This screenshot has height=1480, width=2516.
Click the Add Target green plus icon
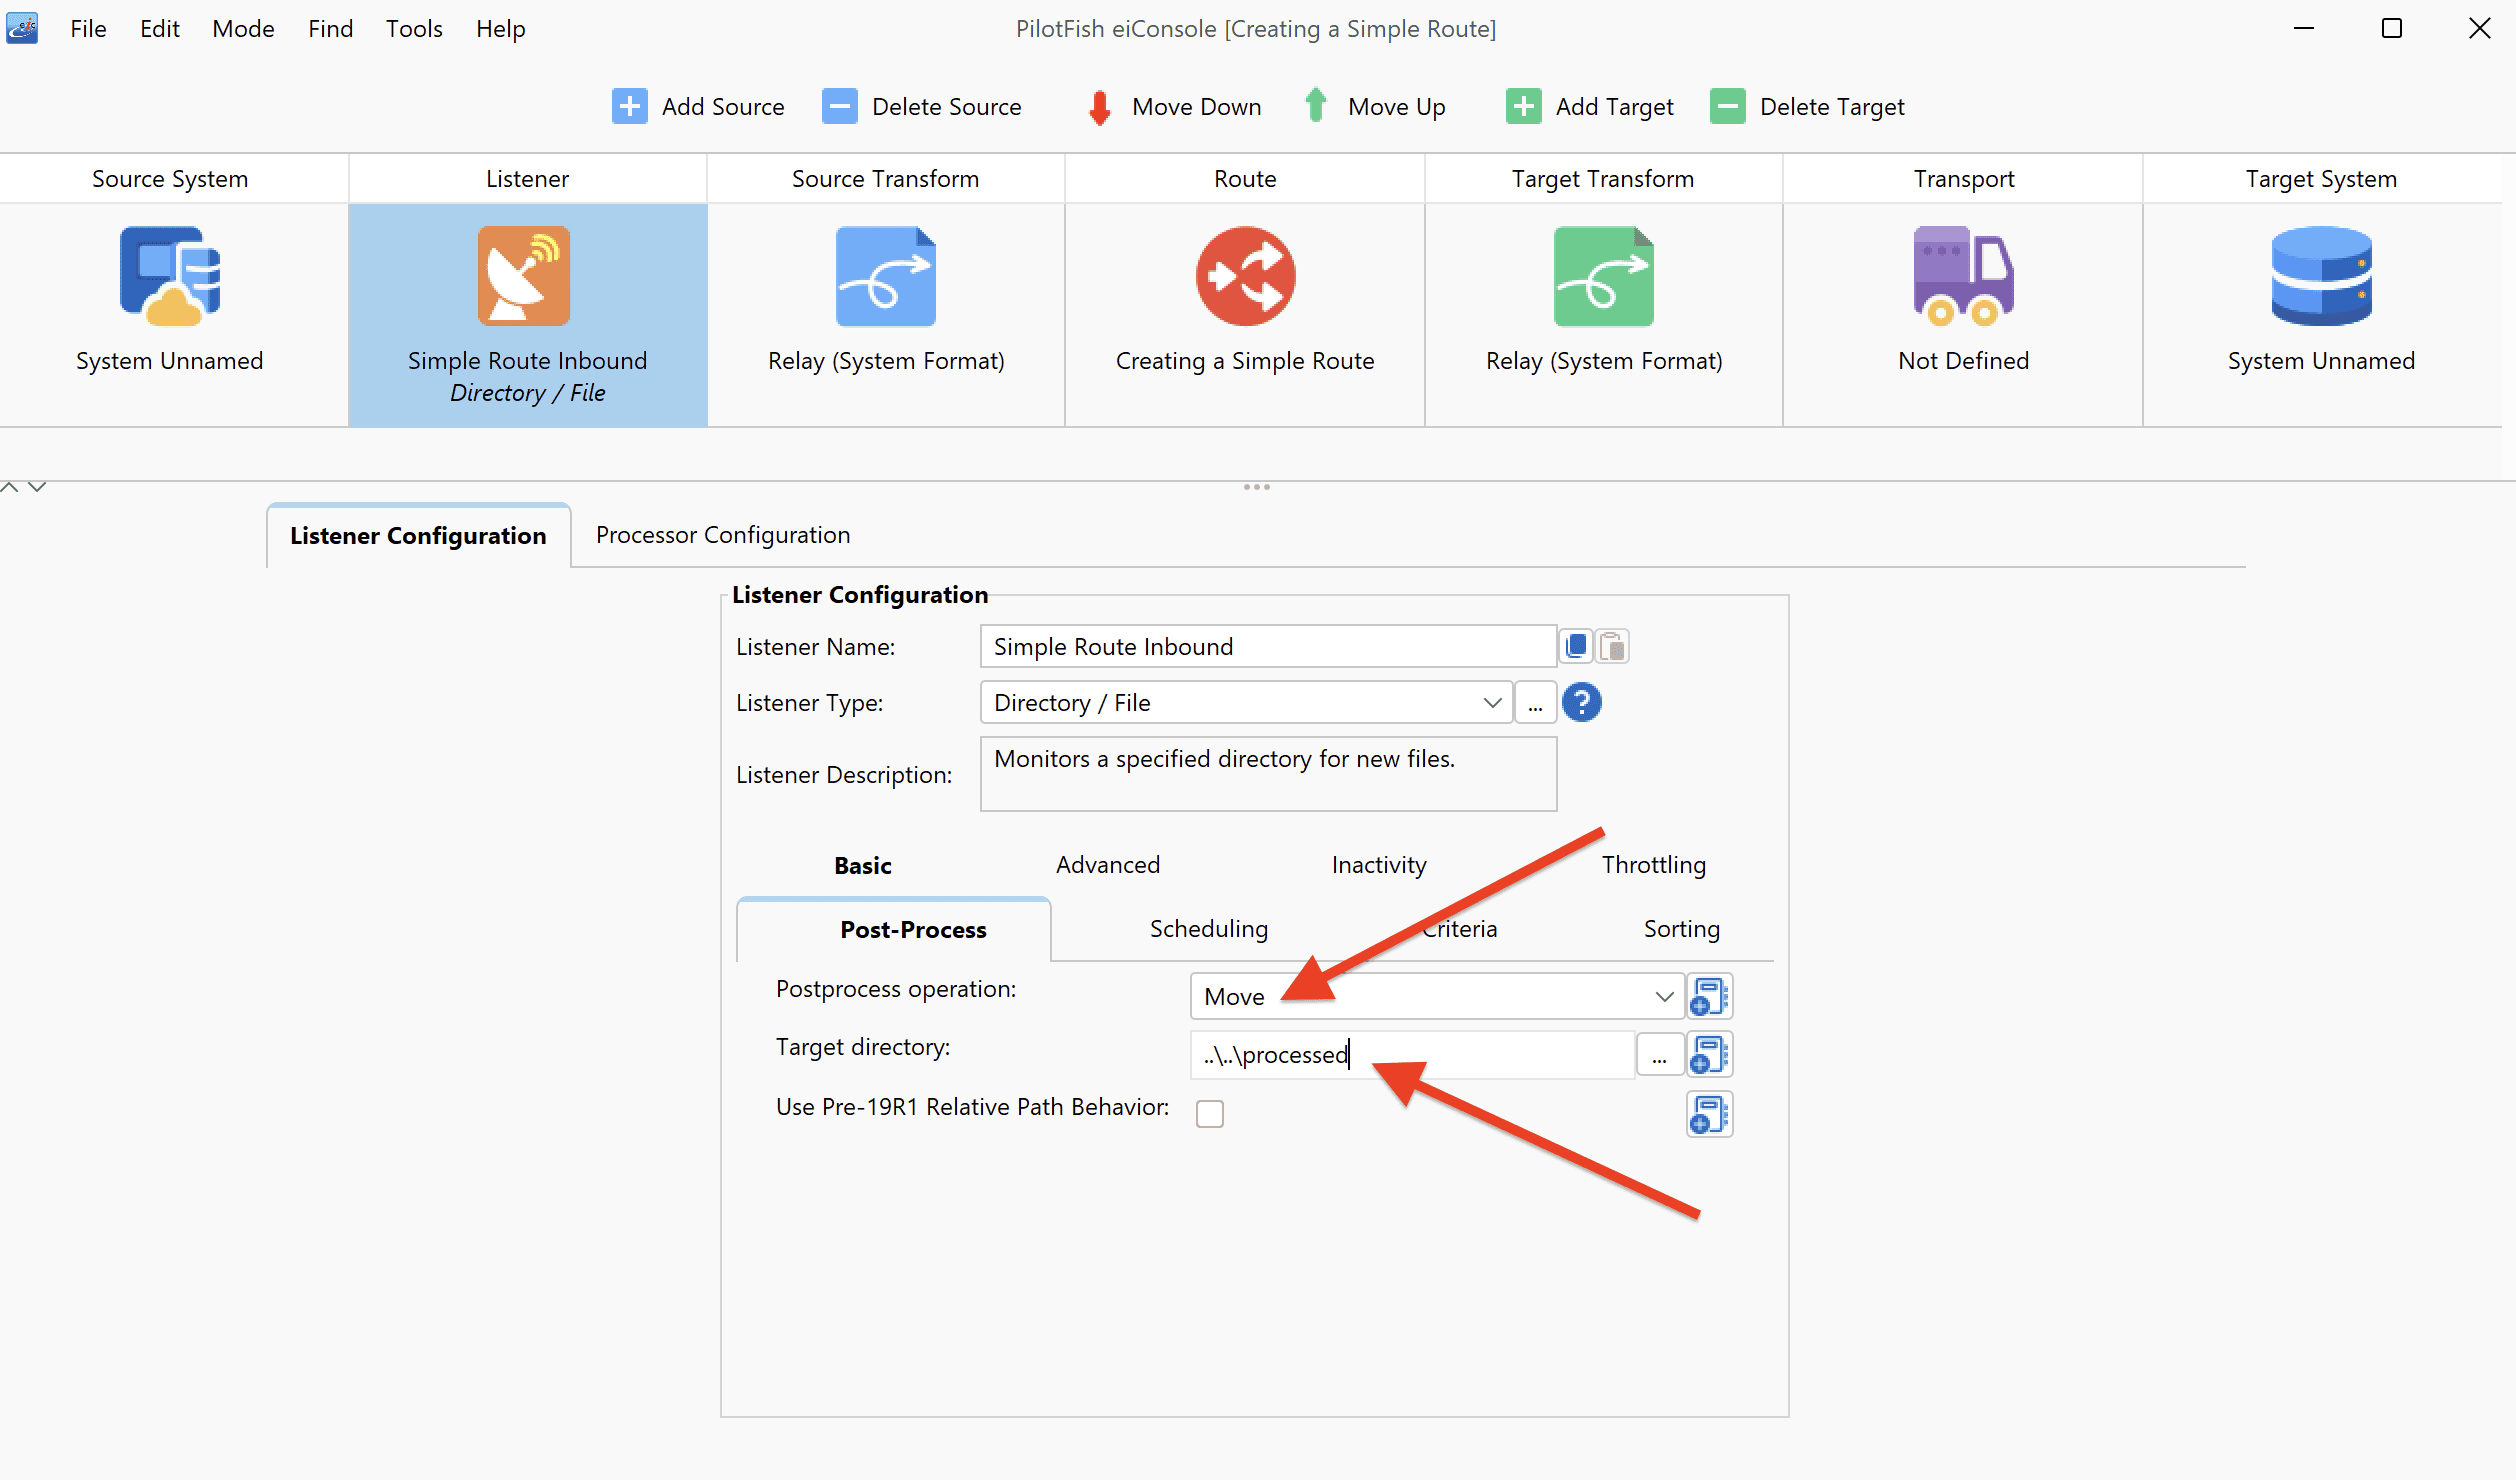[x=1523, y=106]
